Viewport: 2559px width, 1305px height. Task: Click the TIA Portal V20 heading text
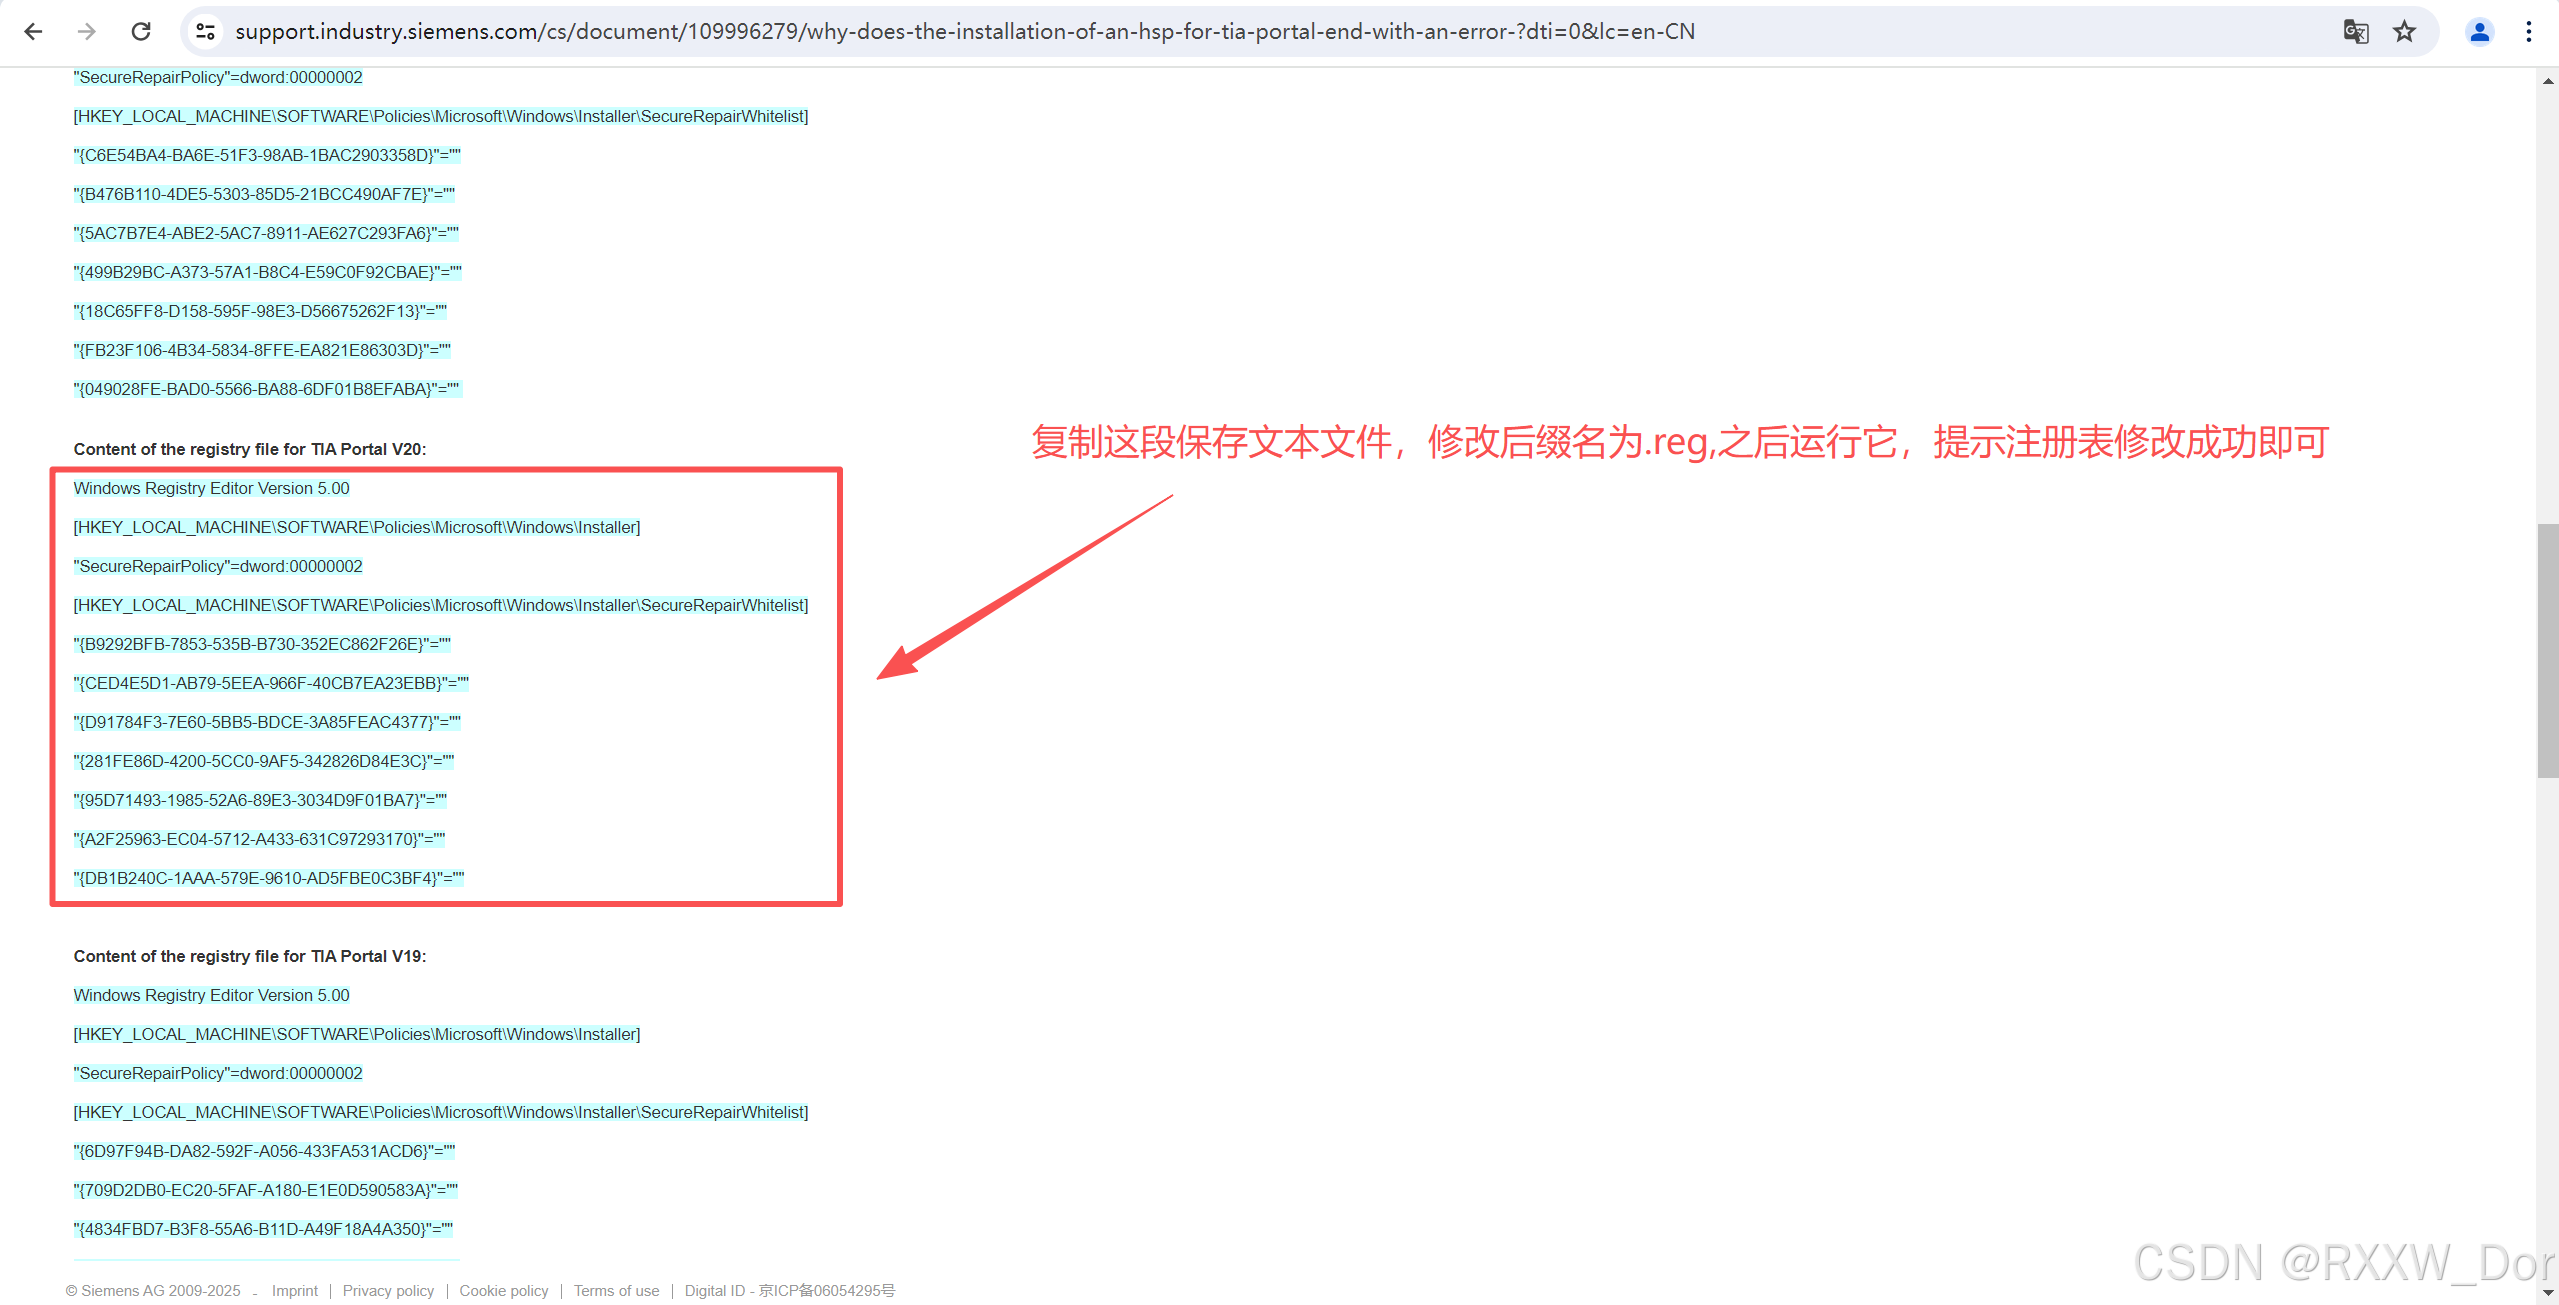coord(249,449)
